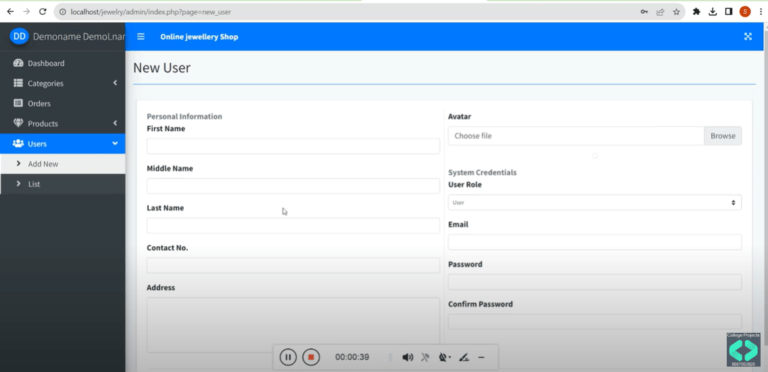The image size is (768, 372).
Task: Focus the Confirm Password field
Action: (x=595, y=322)
